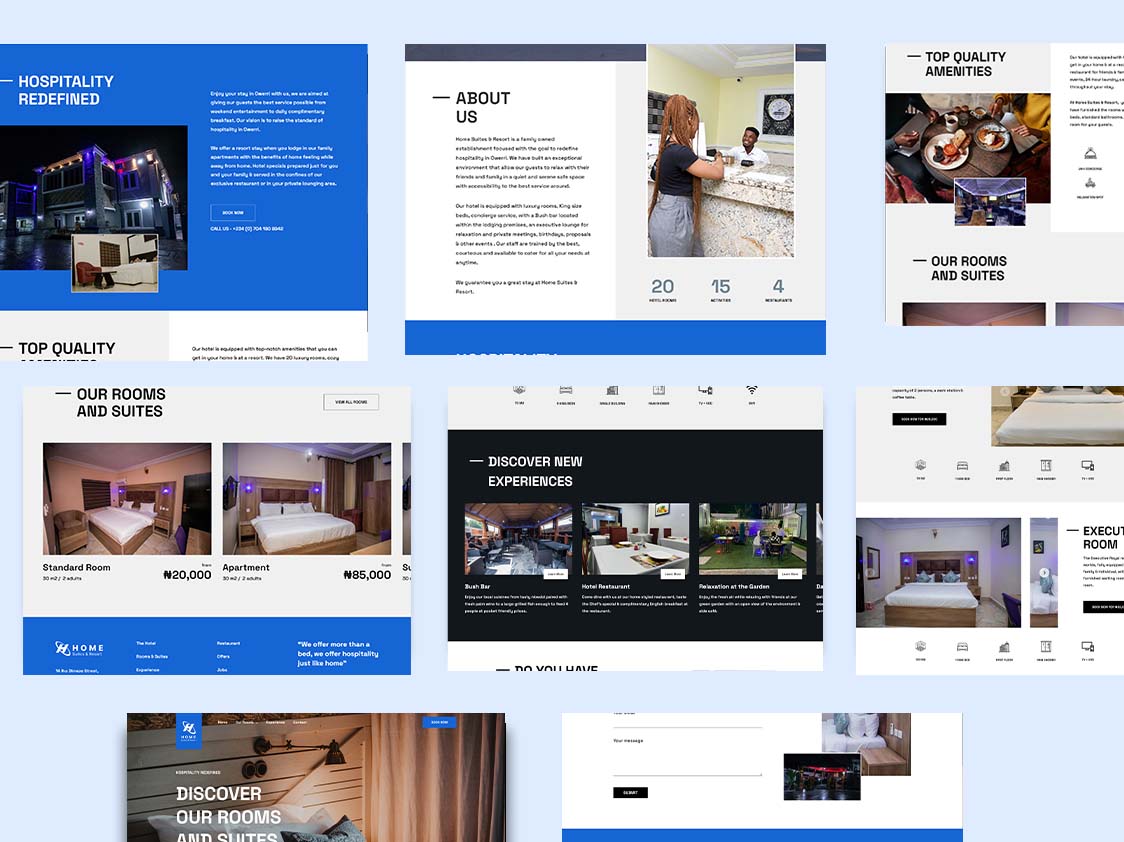Open the Experience page from the navbar

[x=274, y=722]
